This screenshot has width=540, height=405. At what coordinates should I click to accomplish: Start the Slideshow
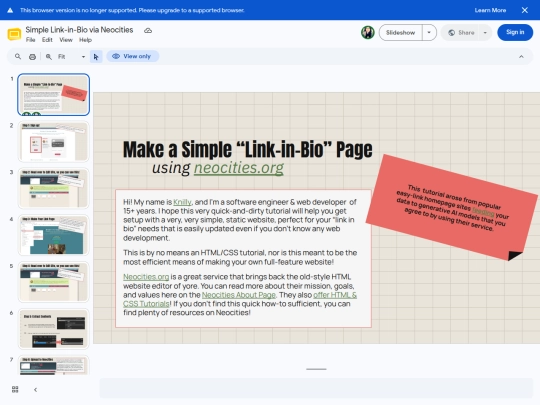coord(401,33)
